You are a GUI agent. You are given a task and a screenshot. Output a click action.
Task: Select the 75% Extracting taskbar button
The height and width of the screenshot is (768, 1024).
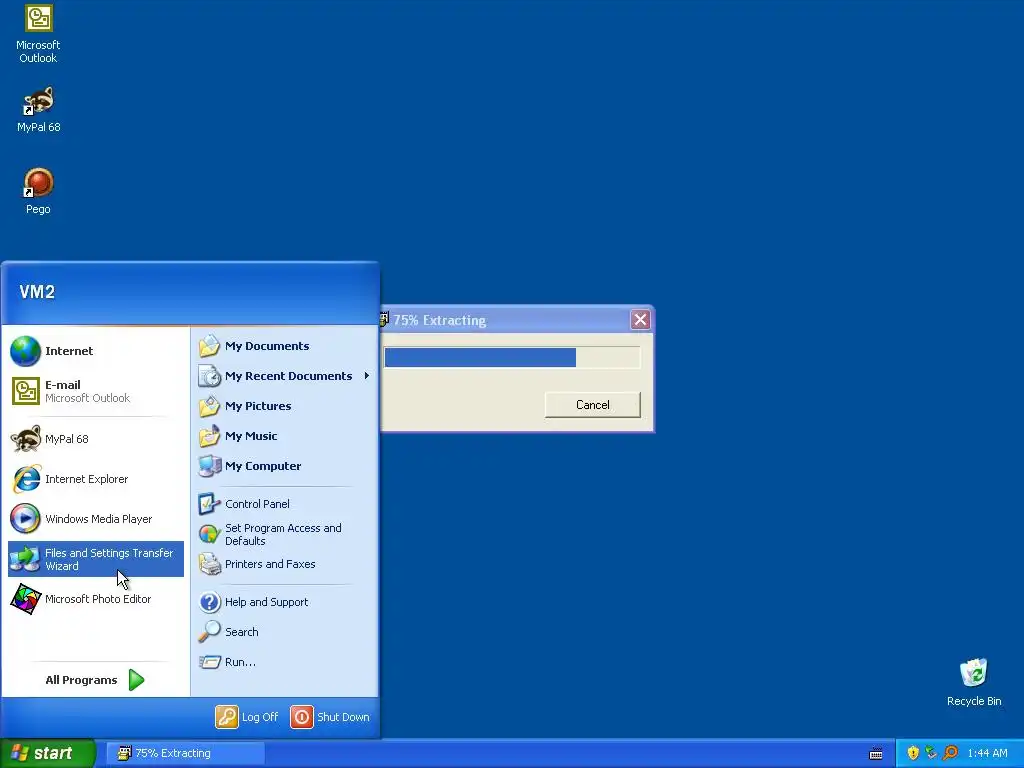point(185,753)
